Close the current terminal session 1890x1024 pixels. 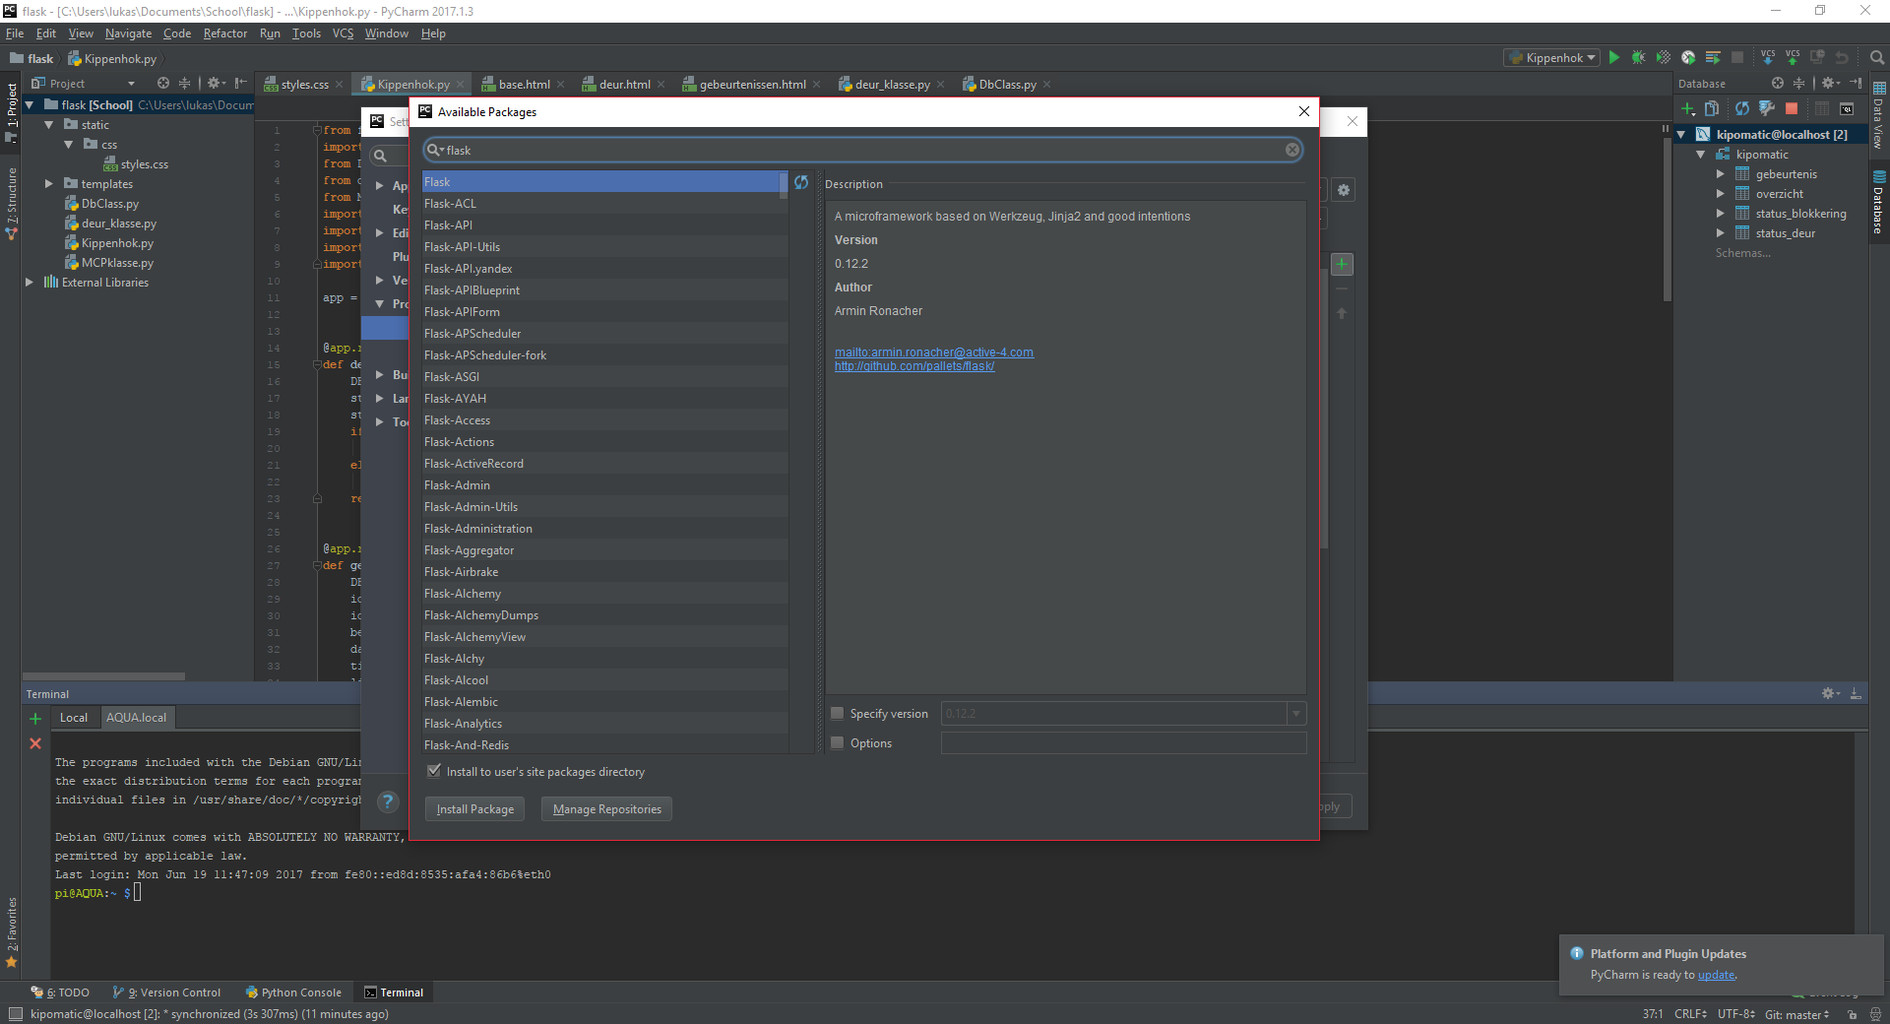pos(35,744)
